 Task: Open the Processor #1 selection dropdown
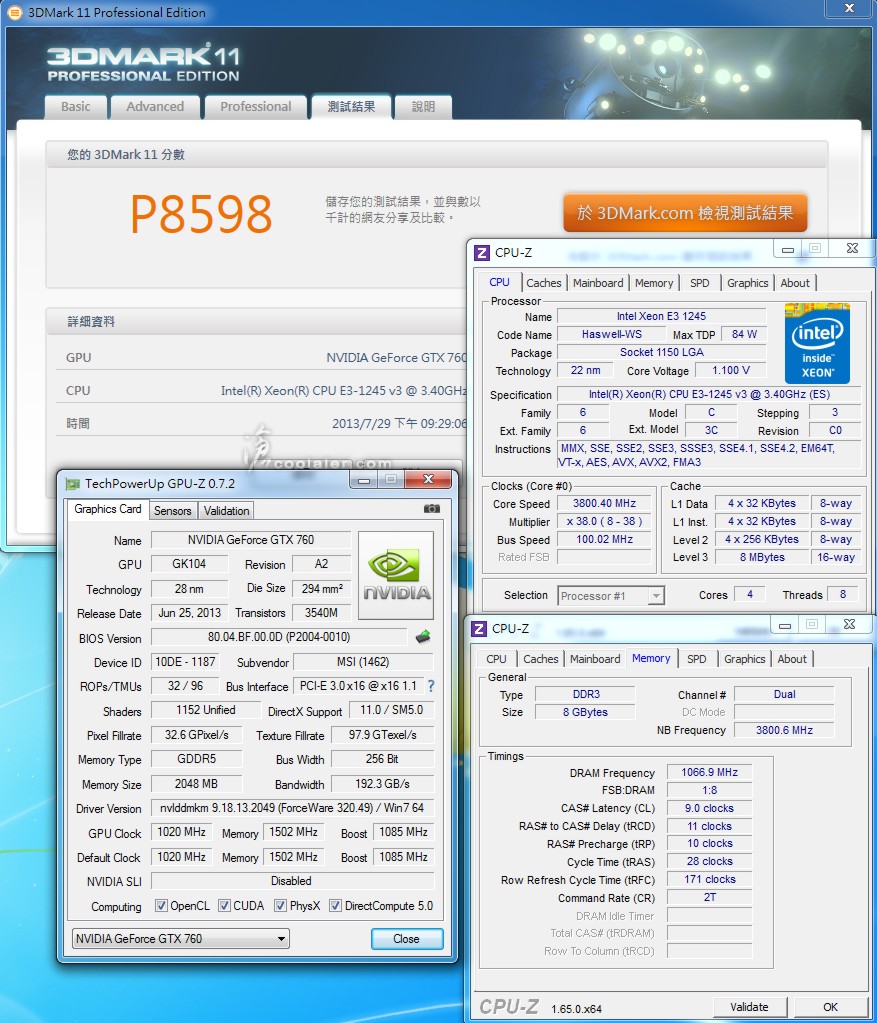(x=611, y=596)
